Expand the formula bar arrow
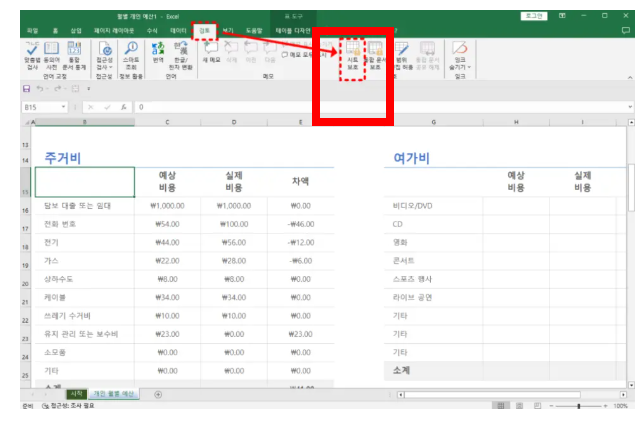This screenshot has width=642, height=448. click(x=630, y=107)
